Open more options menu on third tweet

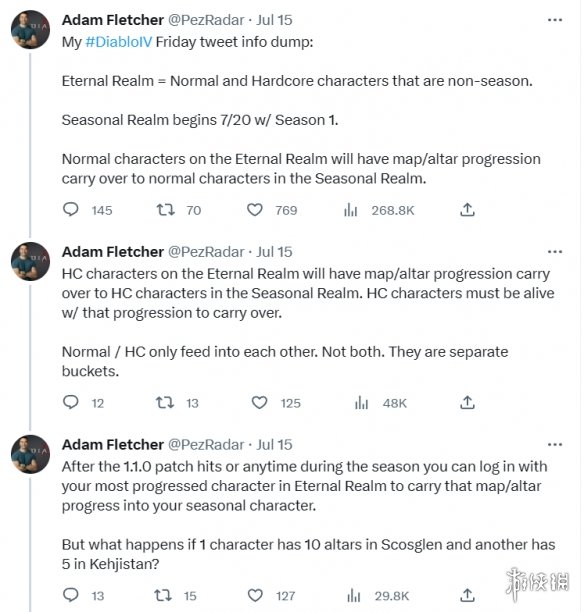pos(555,445)
